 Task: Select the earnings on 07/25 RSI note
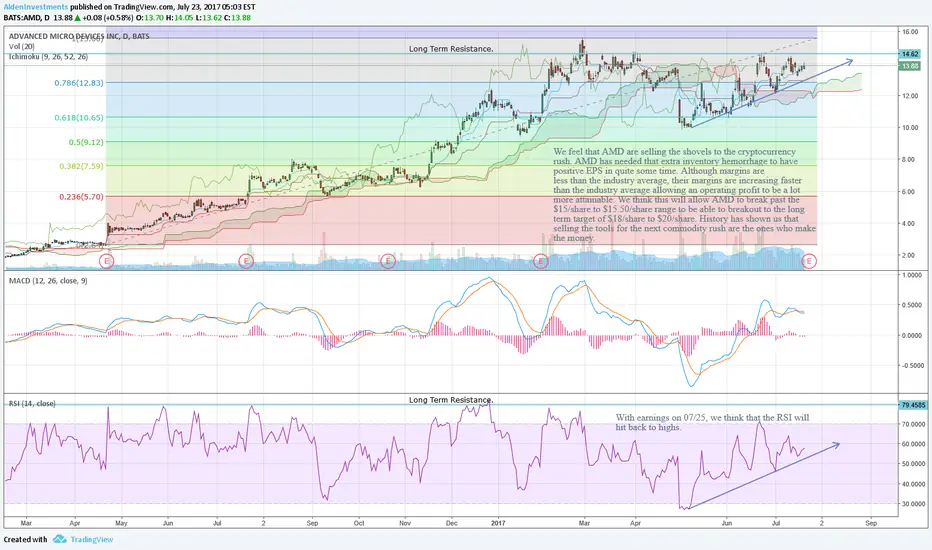(x=712, y=422)
